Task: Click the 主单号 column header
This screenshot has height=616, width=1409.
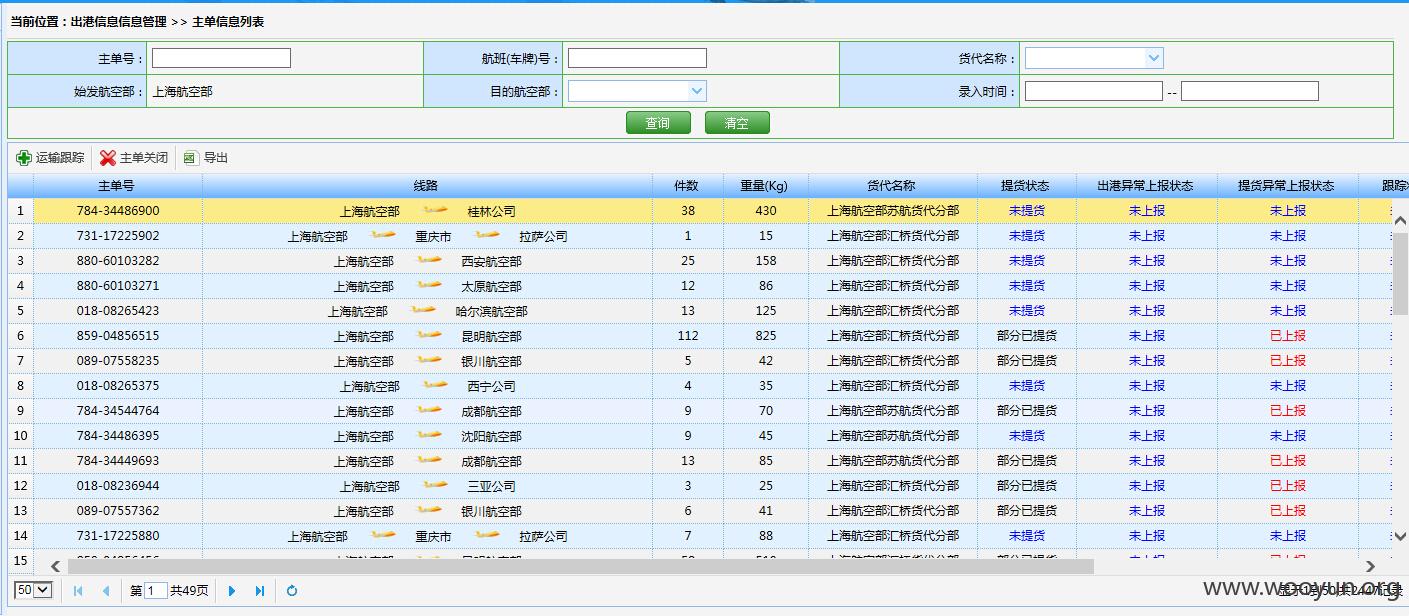Action: [x=117, y=186]
